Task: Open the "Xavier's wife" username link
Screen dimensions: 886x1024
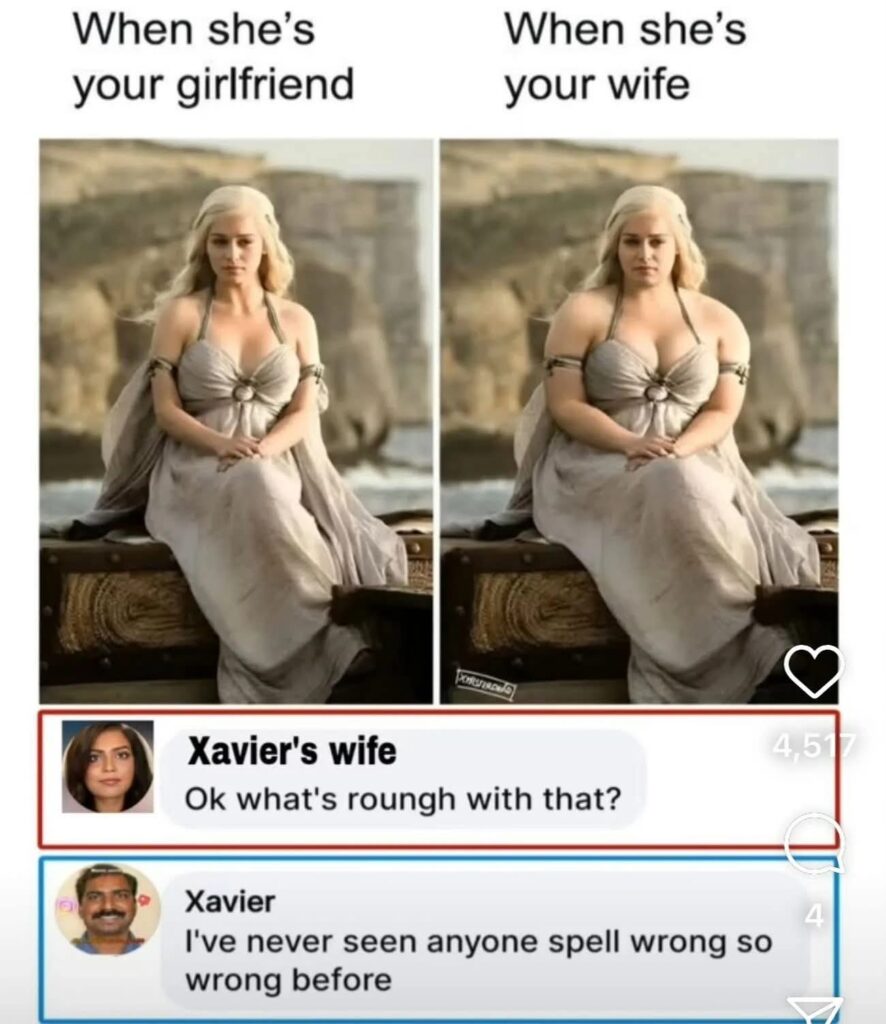Action: (292, 750)
